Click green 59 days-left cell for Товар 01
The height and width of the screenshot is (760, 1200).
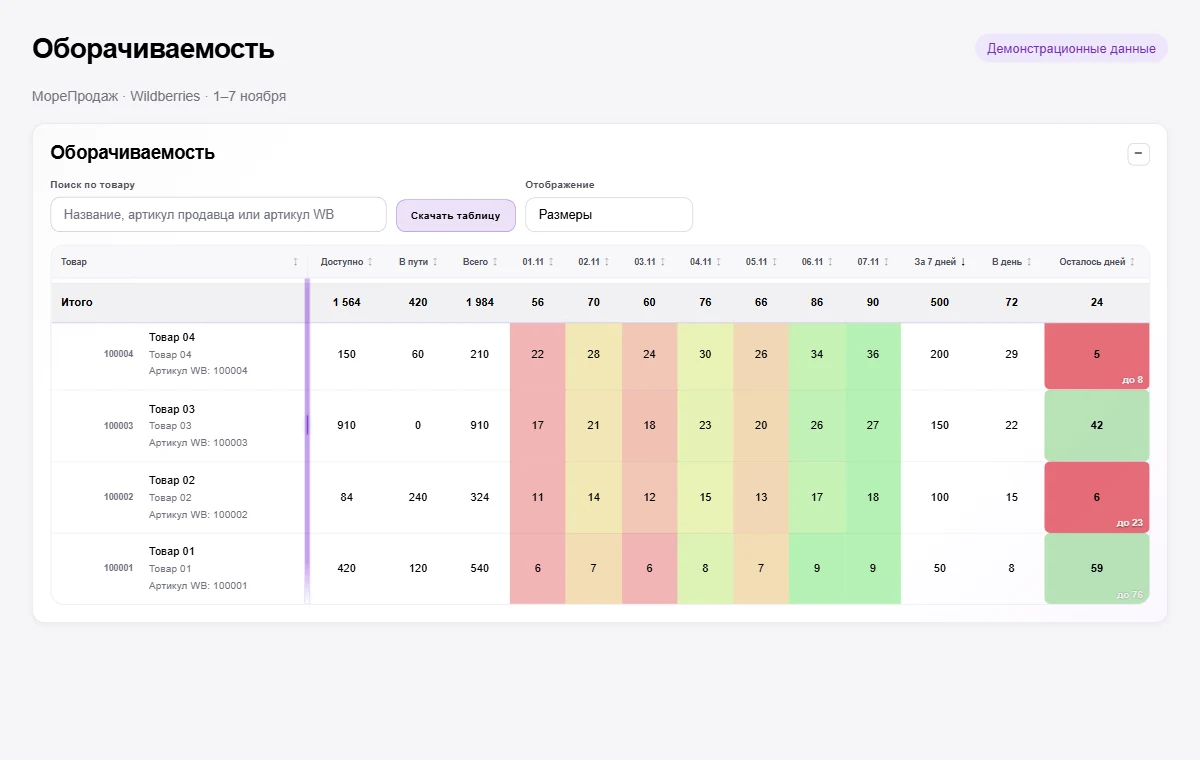[1097, 569]
